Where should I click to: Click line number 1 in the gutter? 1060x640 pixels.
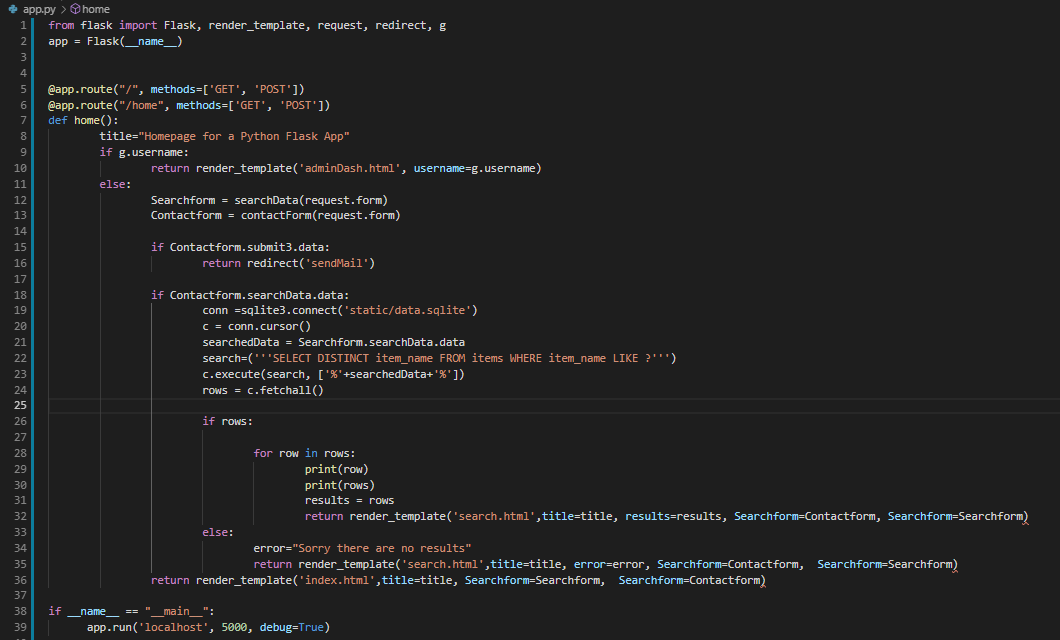tap(22, 24)
